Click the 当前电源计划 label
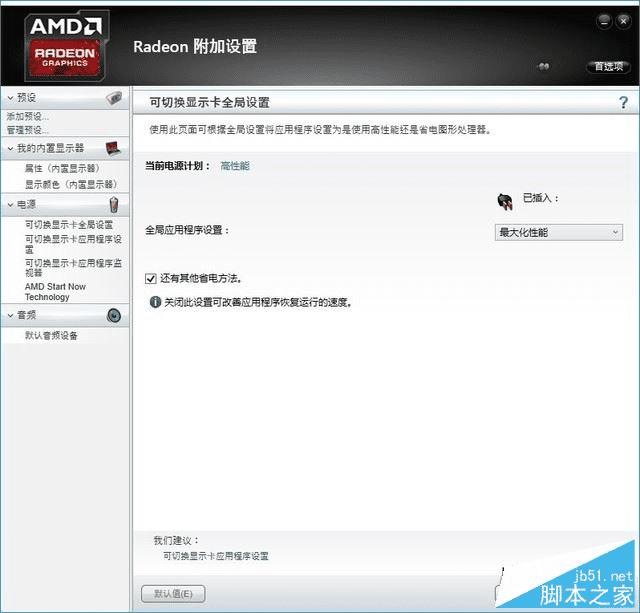 tap(178, 166)
